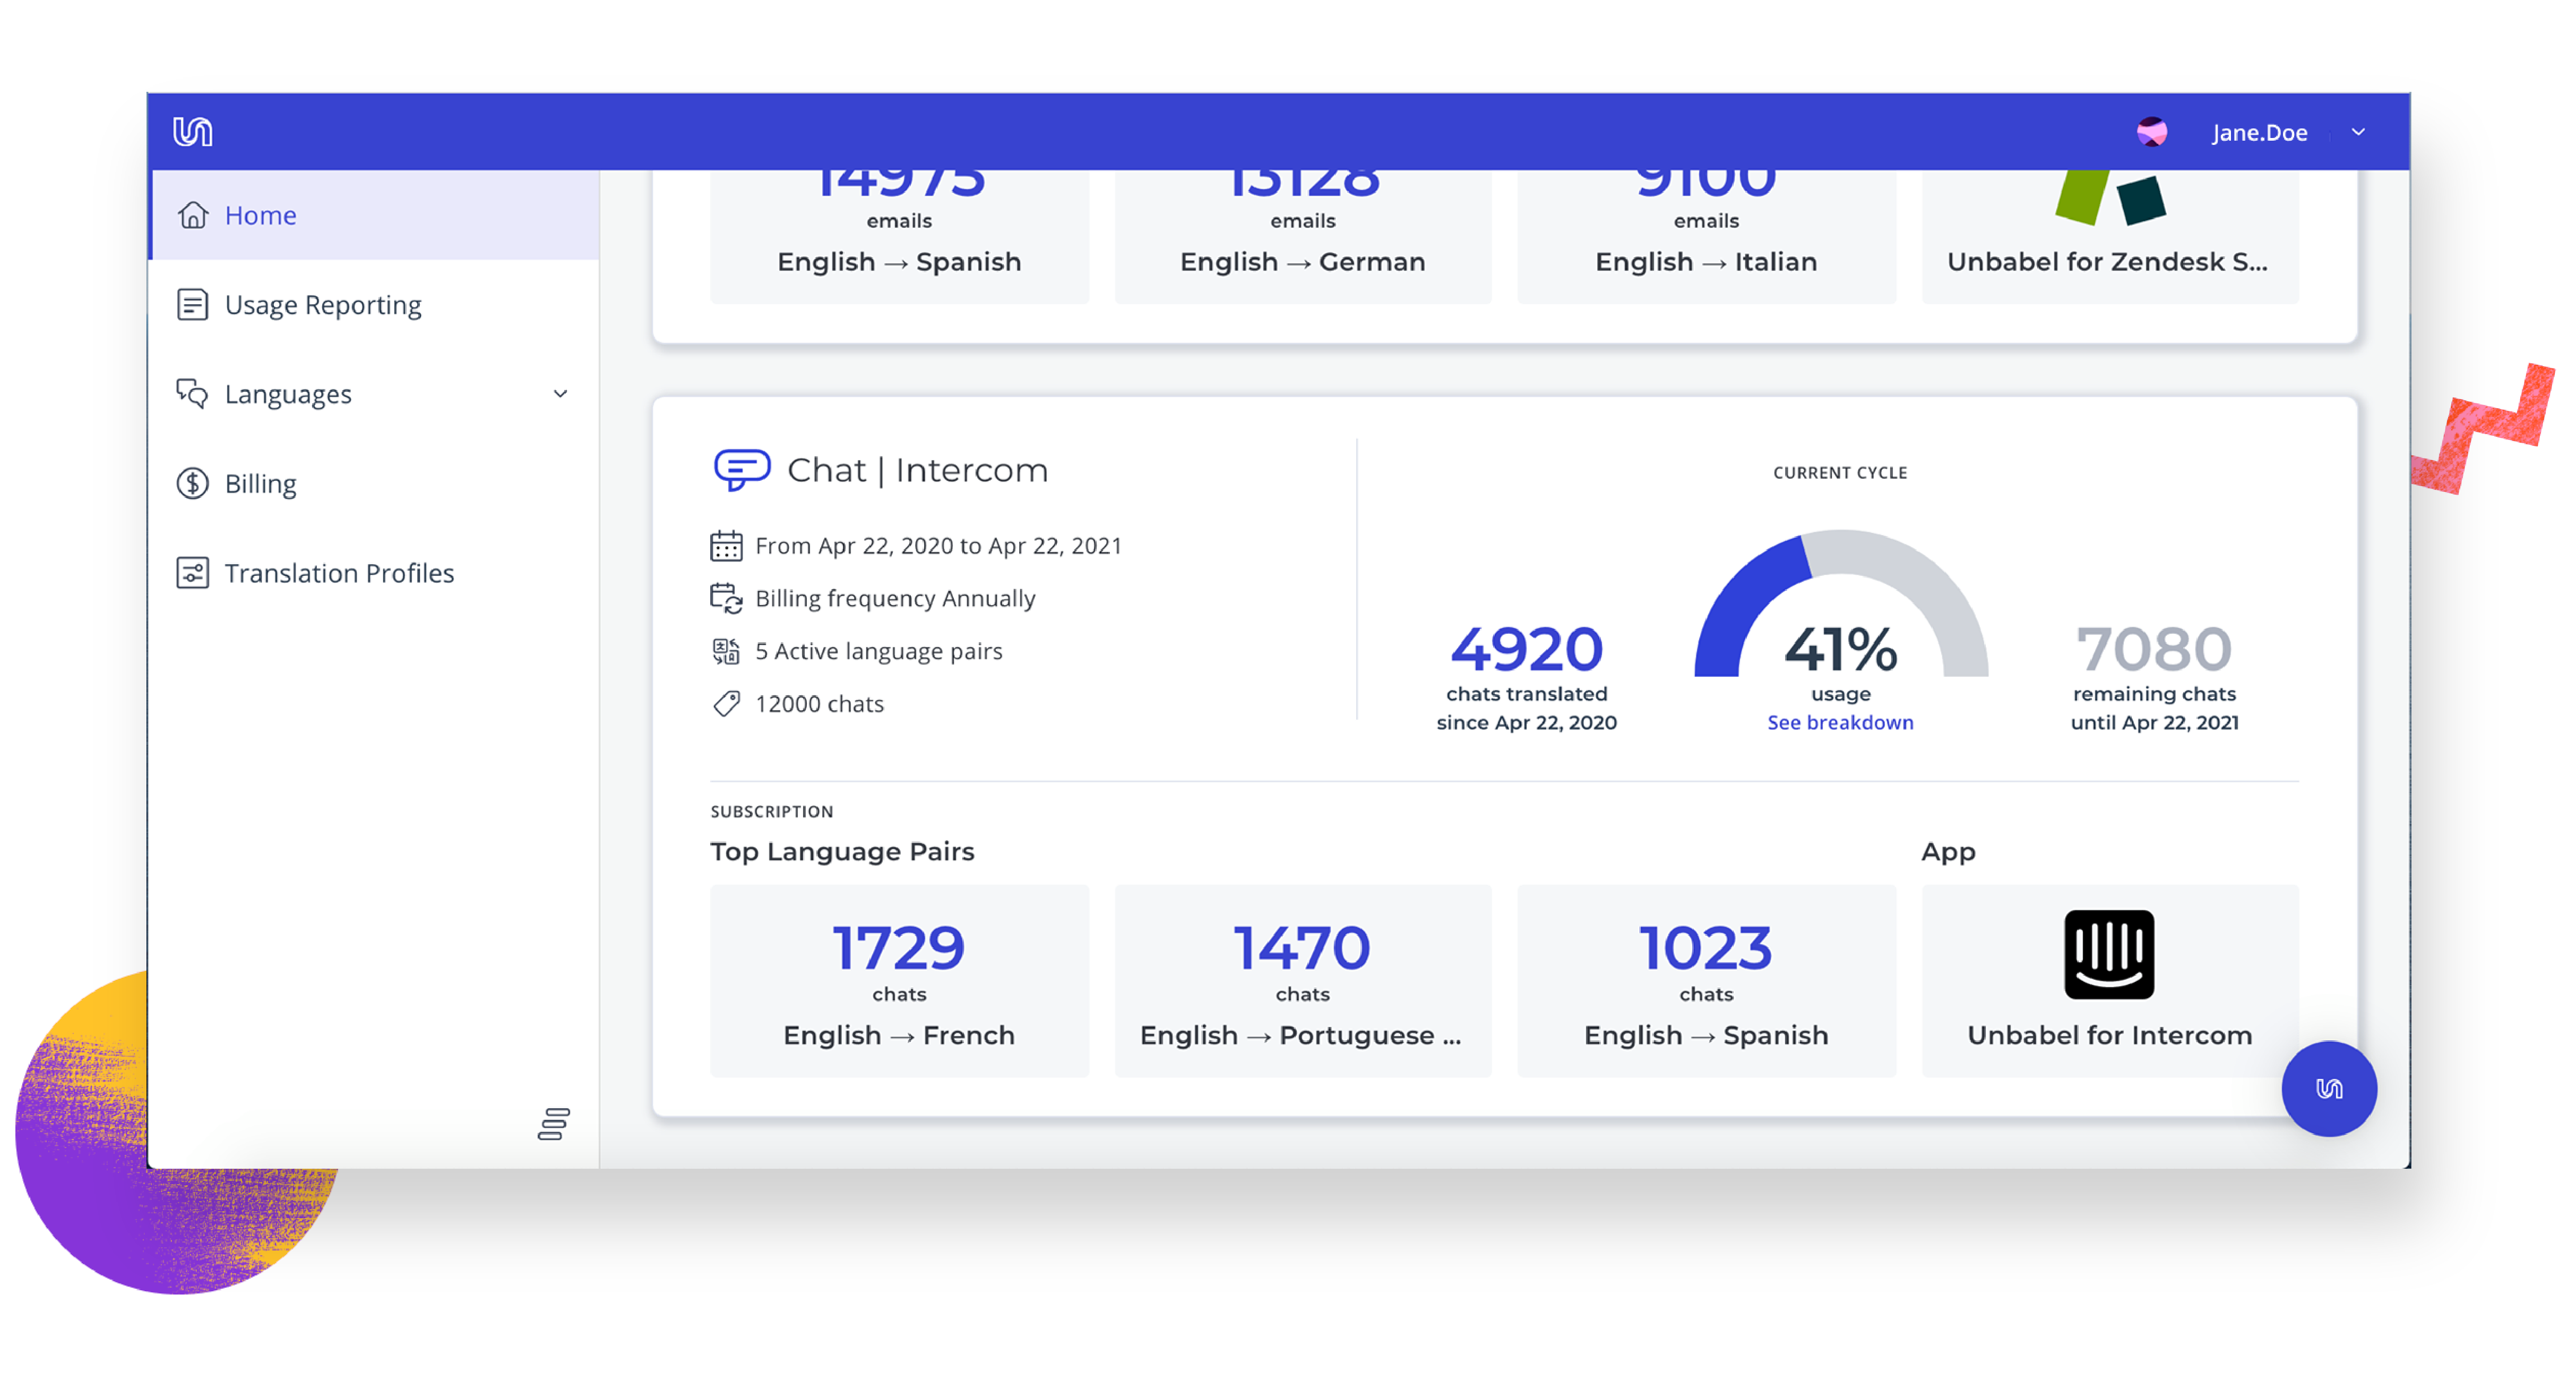
Task: Click the Unbabel logo in header
Action: 192,131
